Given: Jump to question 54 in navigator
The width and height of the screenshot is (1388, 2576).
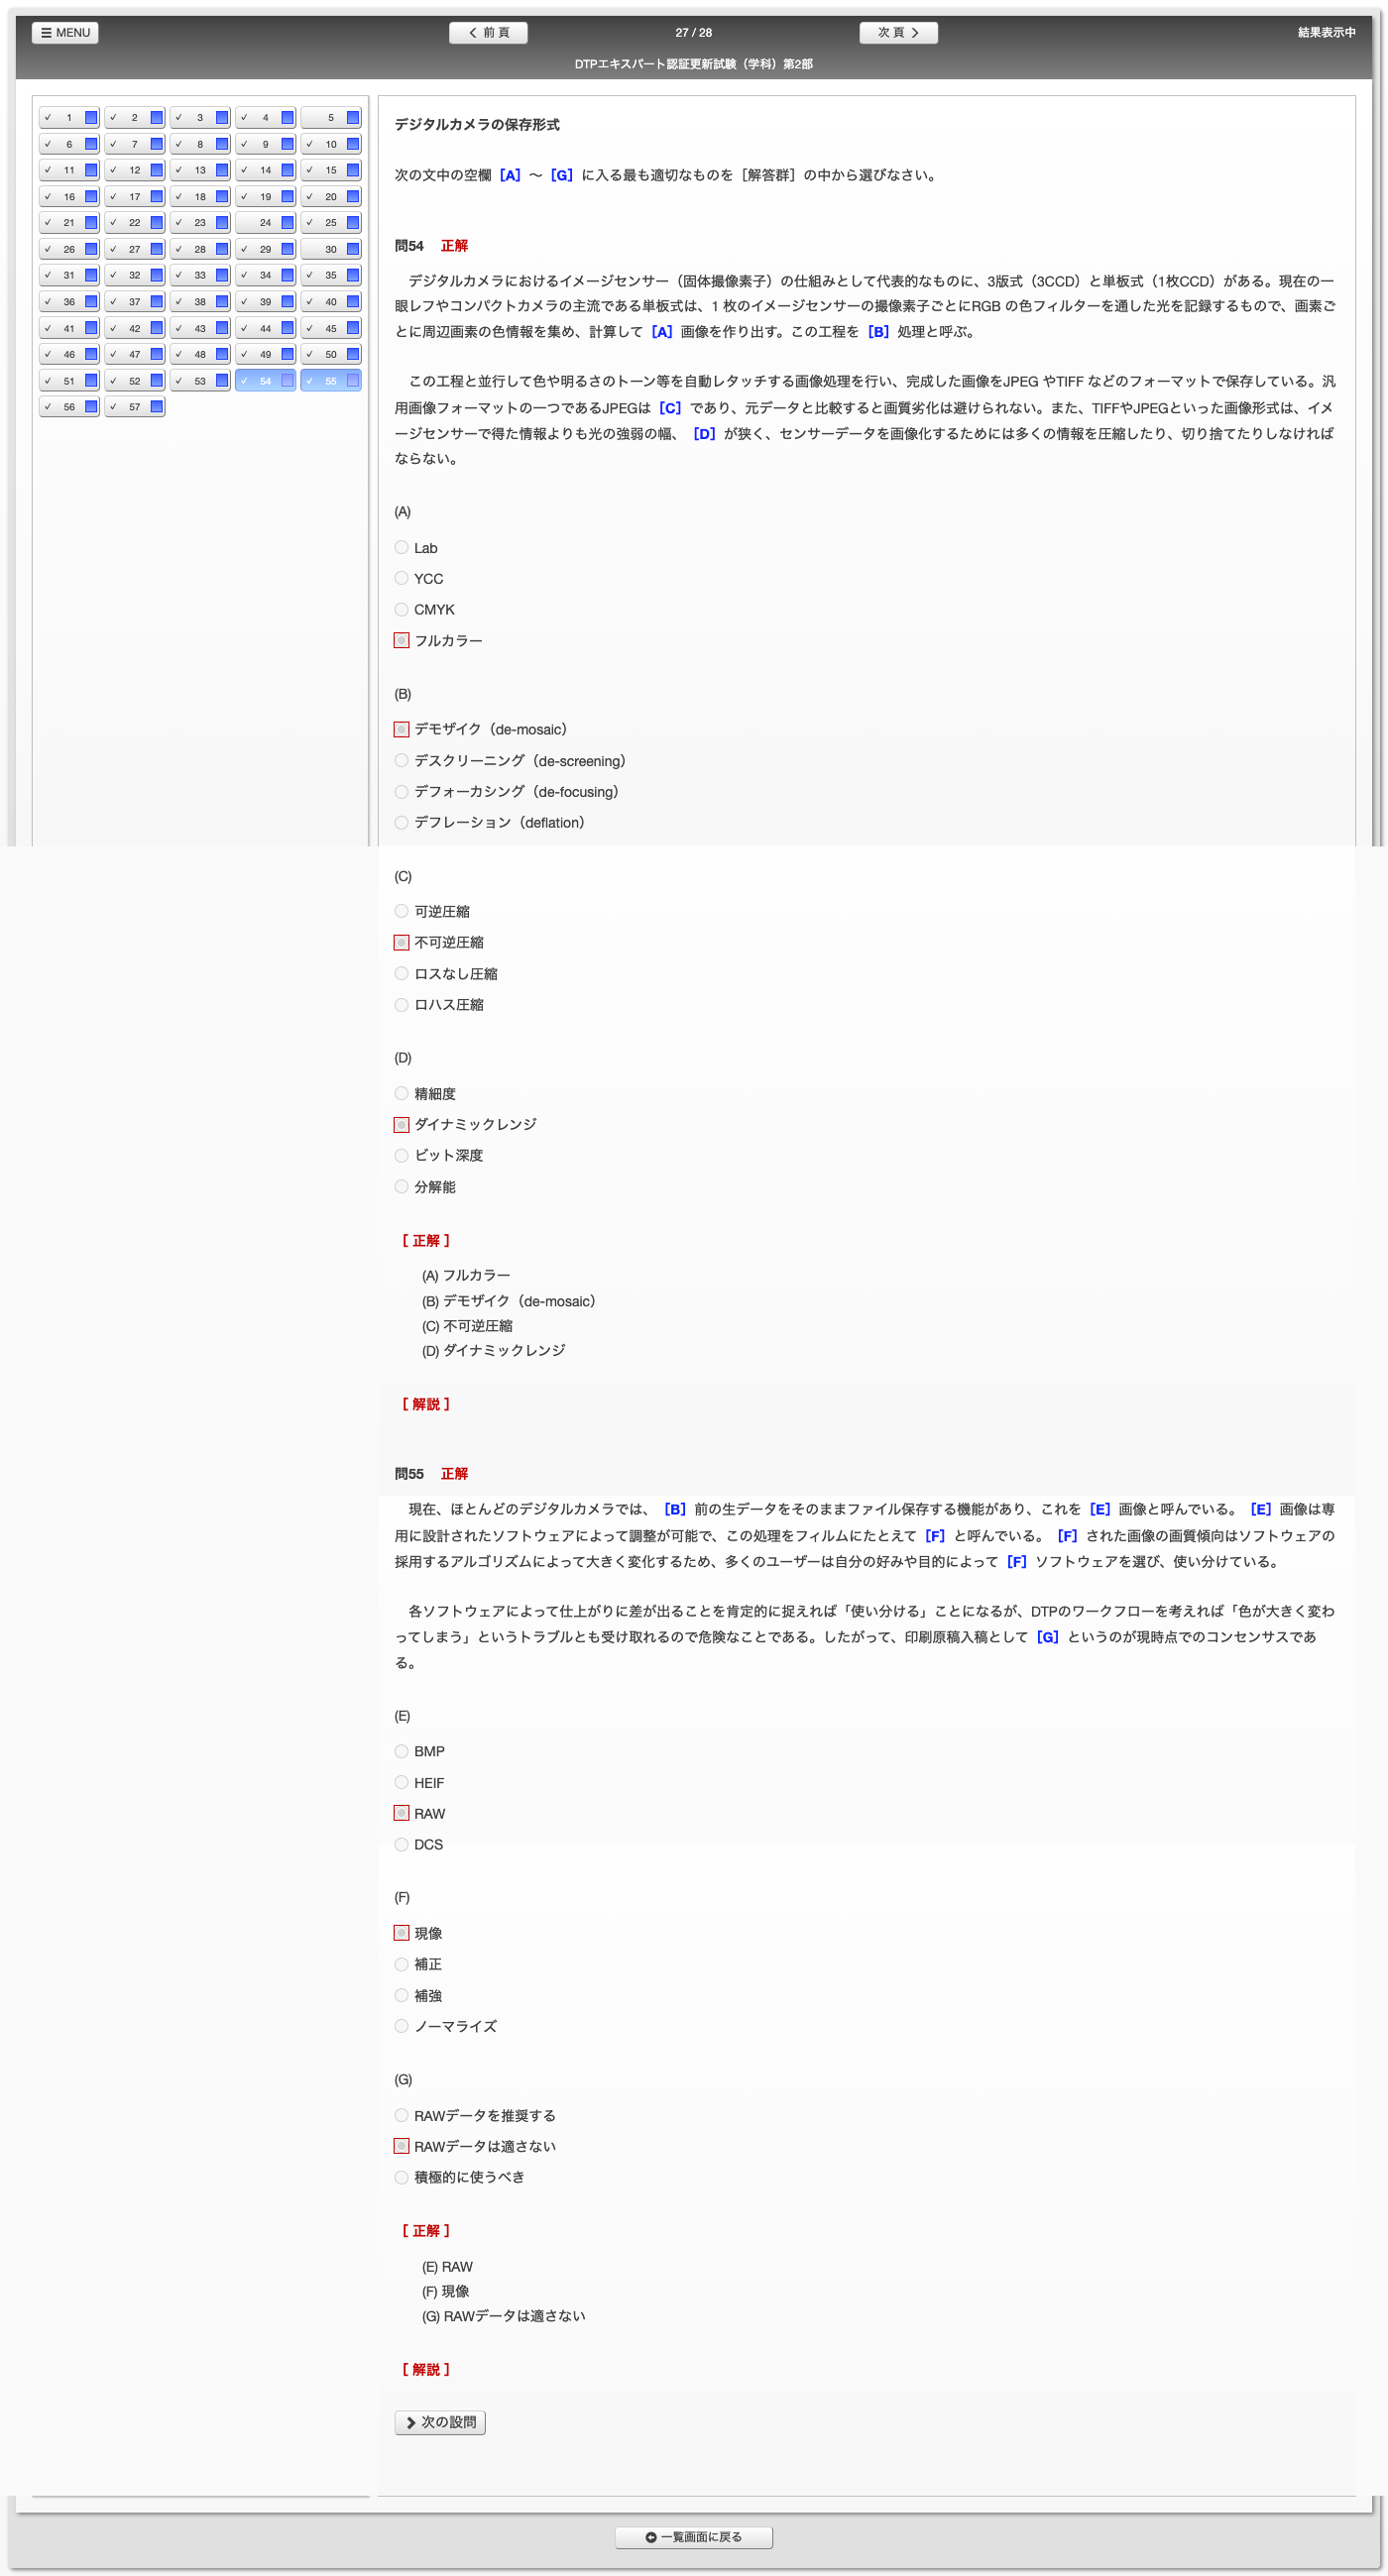Looking at the screenshot, I should point(265,381).
